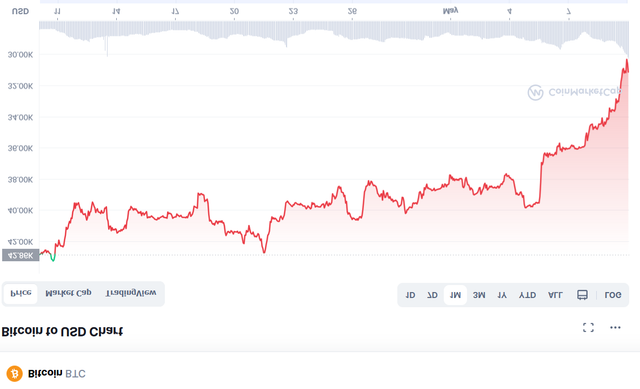Click the 34.00K price axis label
The height and width of the screenshot is (389, 640).
click(x=20, y=118)
